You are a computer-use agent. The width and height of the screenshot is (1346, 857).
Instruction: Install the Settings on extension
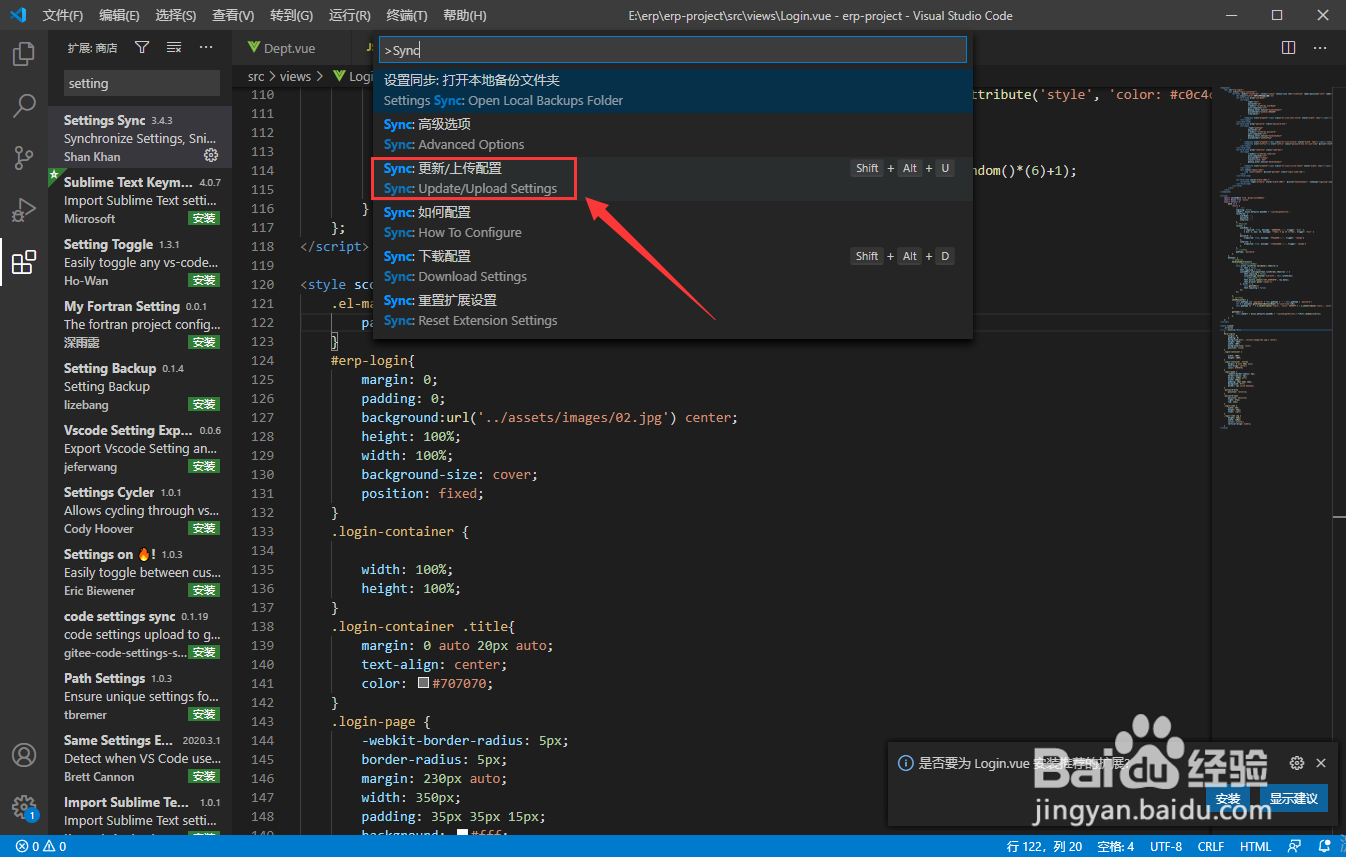click(204, 590)
